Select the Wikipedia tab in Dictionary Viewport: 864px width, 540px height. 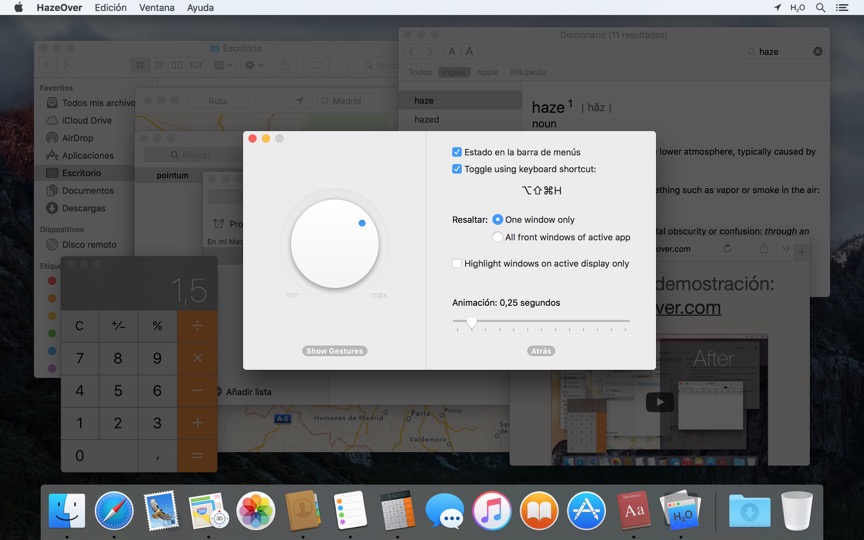point(528,72)
